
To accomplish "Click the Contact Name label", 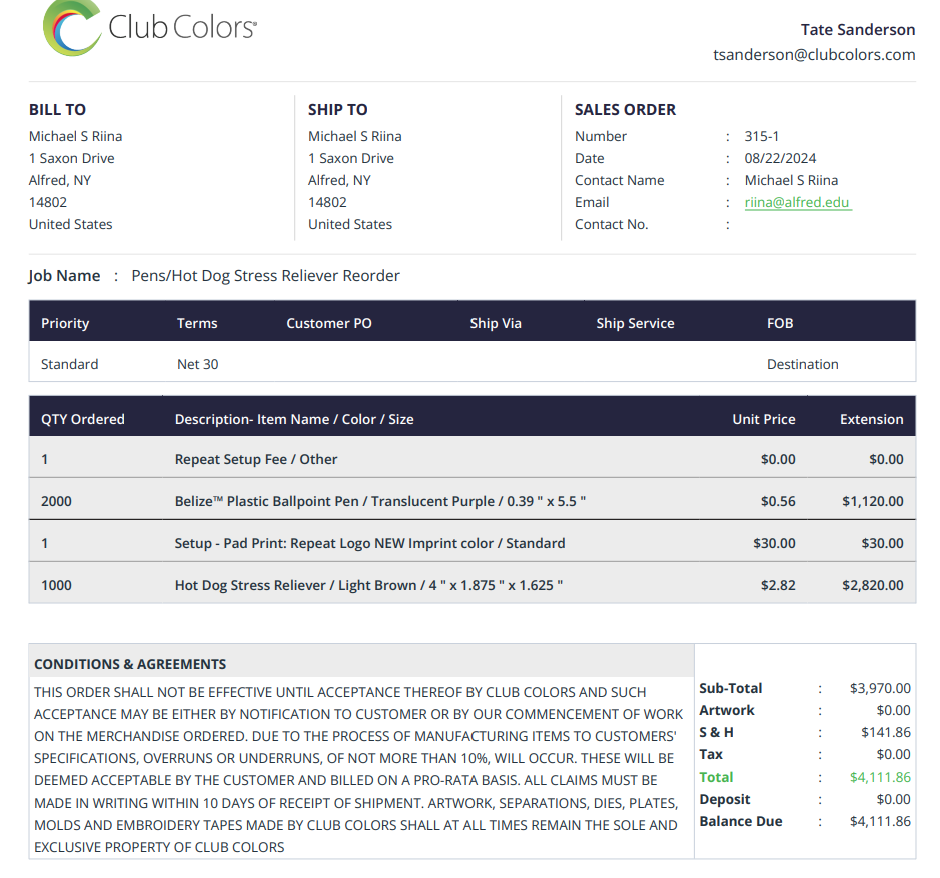I will coord(619,180).
